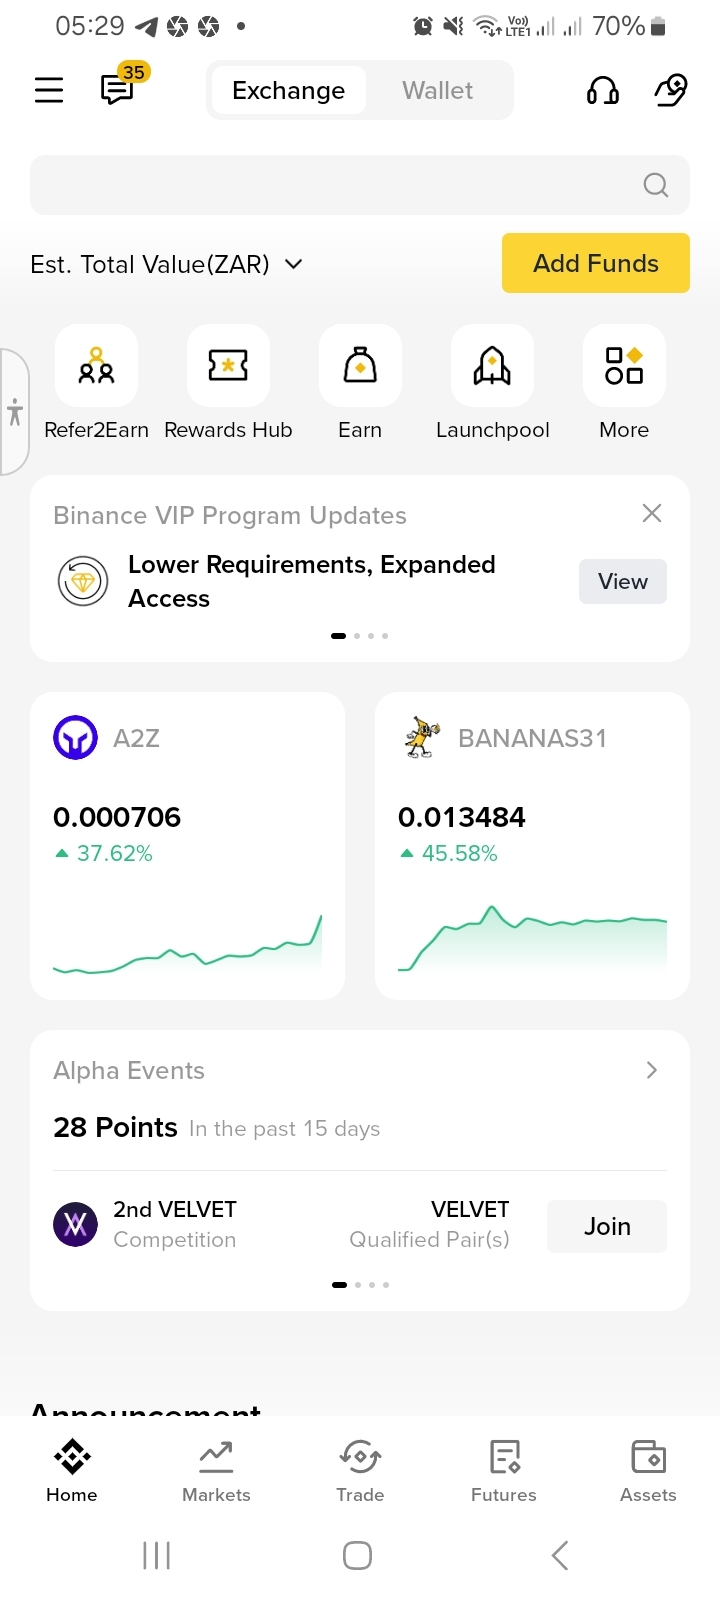This screenshot has width=720, height=1600.
Task: Open the customer support headset icon
Action: tap(602, 90)
